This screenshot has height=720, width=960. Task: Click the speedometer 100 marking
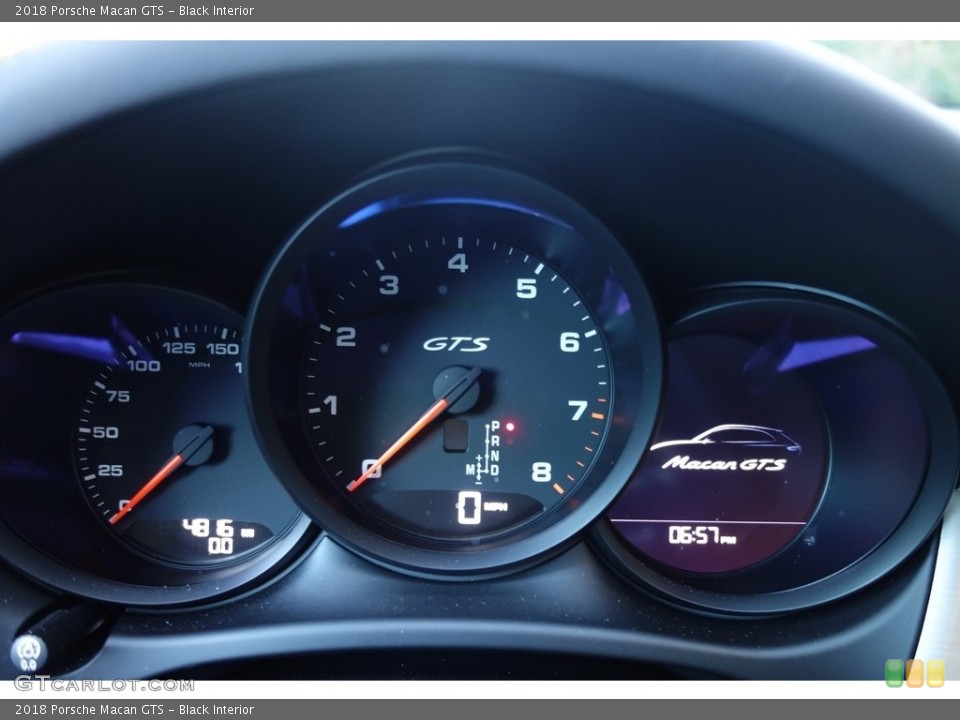(x=143, y=366)
